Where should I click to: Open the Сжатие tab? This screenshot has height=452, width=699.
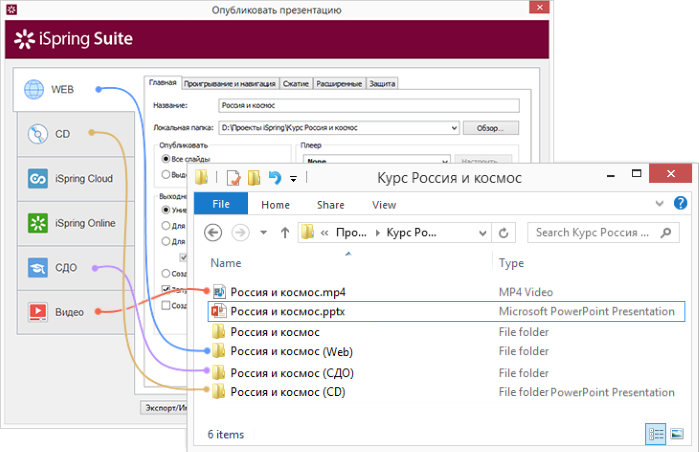296,83
